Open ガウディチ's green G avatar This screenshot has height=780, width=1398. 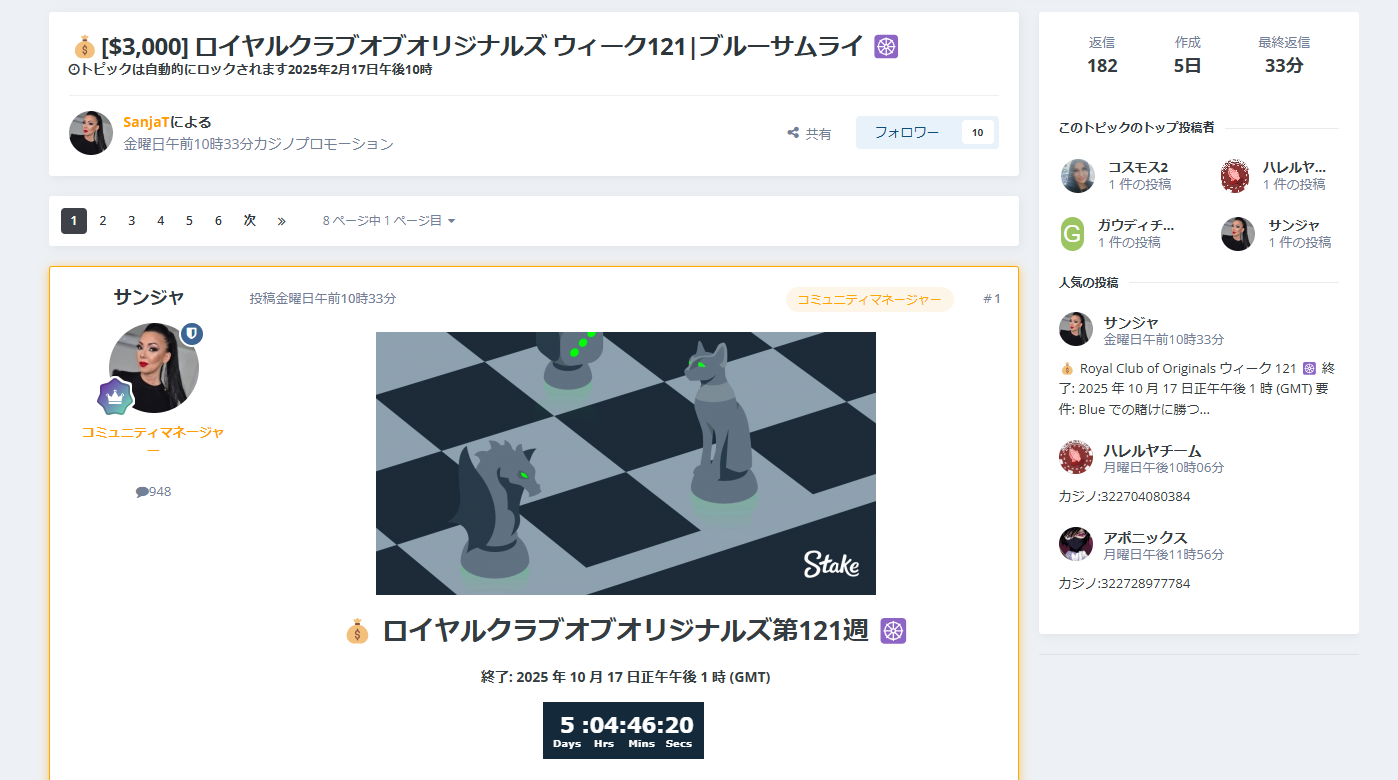point(1072,234)
